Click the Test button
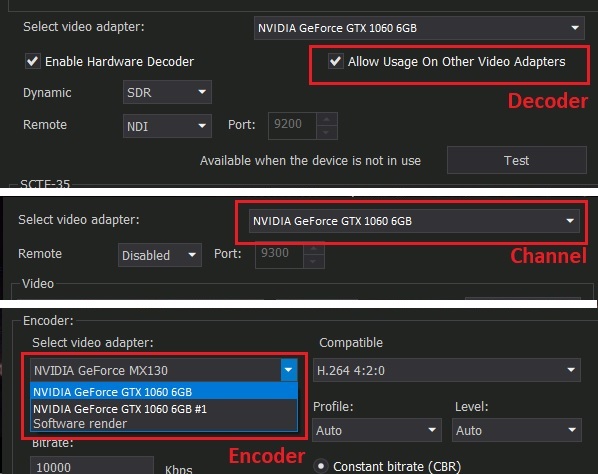 point(516,160)
